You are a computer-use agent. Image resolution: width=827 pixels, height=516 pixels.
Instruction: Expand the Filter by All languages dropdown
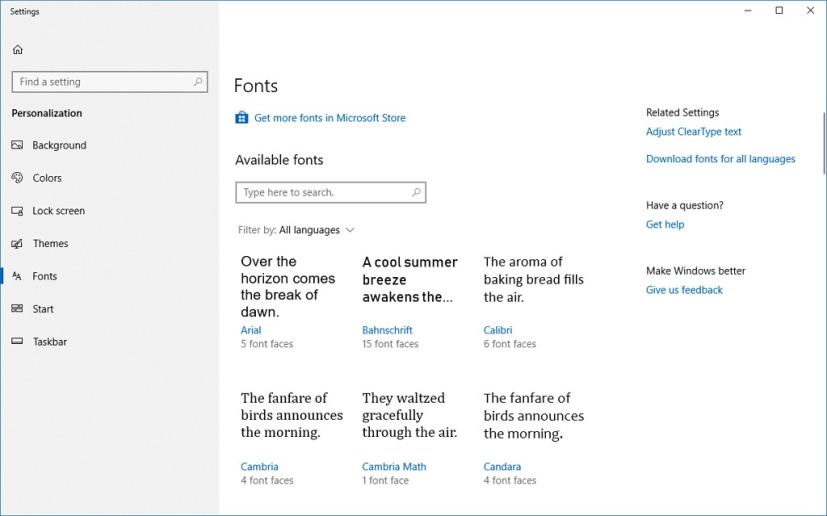(x=296, y=230)
